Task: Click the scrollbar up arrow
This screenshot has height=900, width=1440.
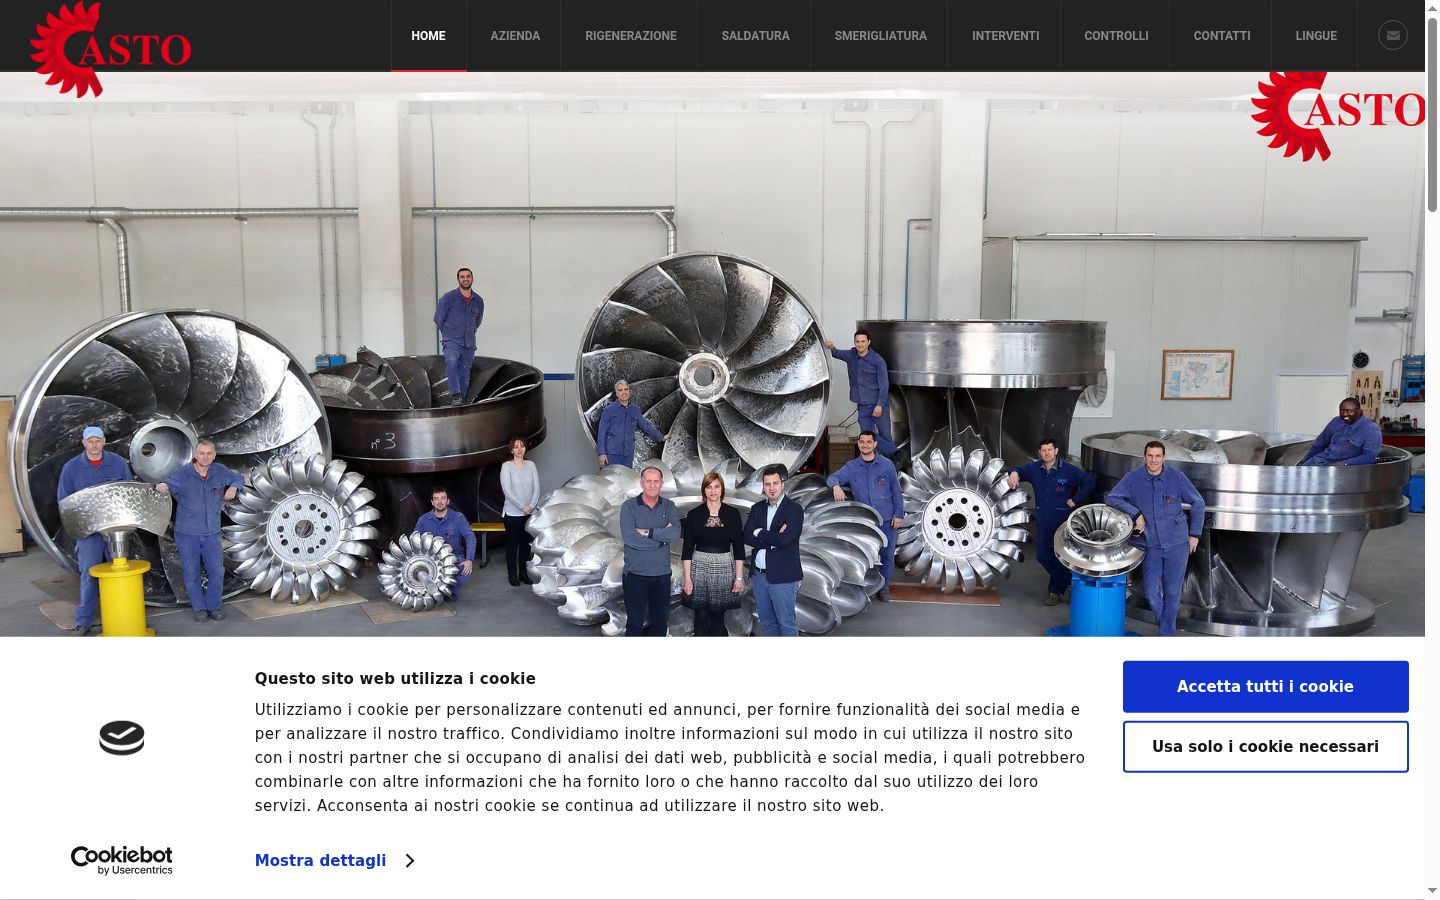Action: click(x=1432, y=7)
